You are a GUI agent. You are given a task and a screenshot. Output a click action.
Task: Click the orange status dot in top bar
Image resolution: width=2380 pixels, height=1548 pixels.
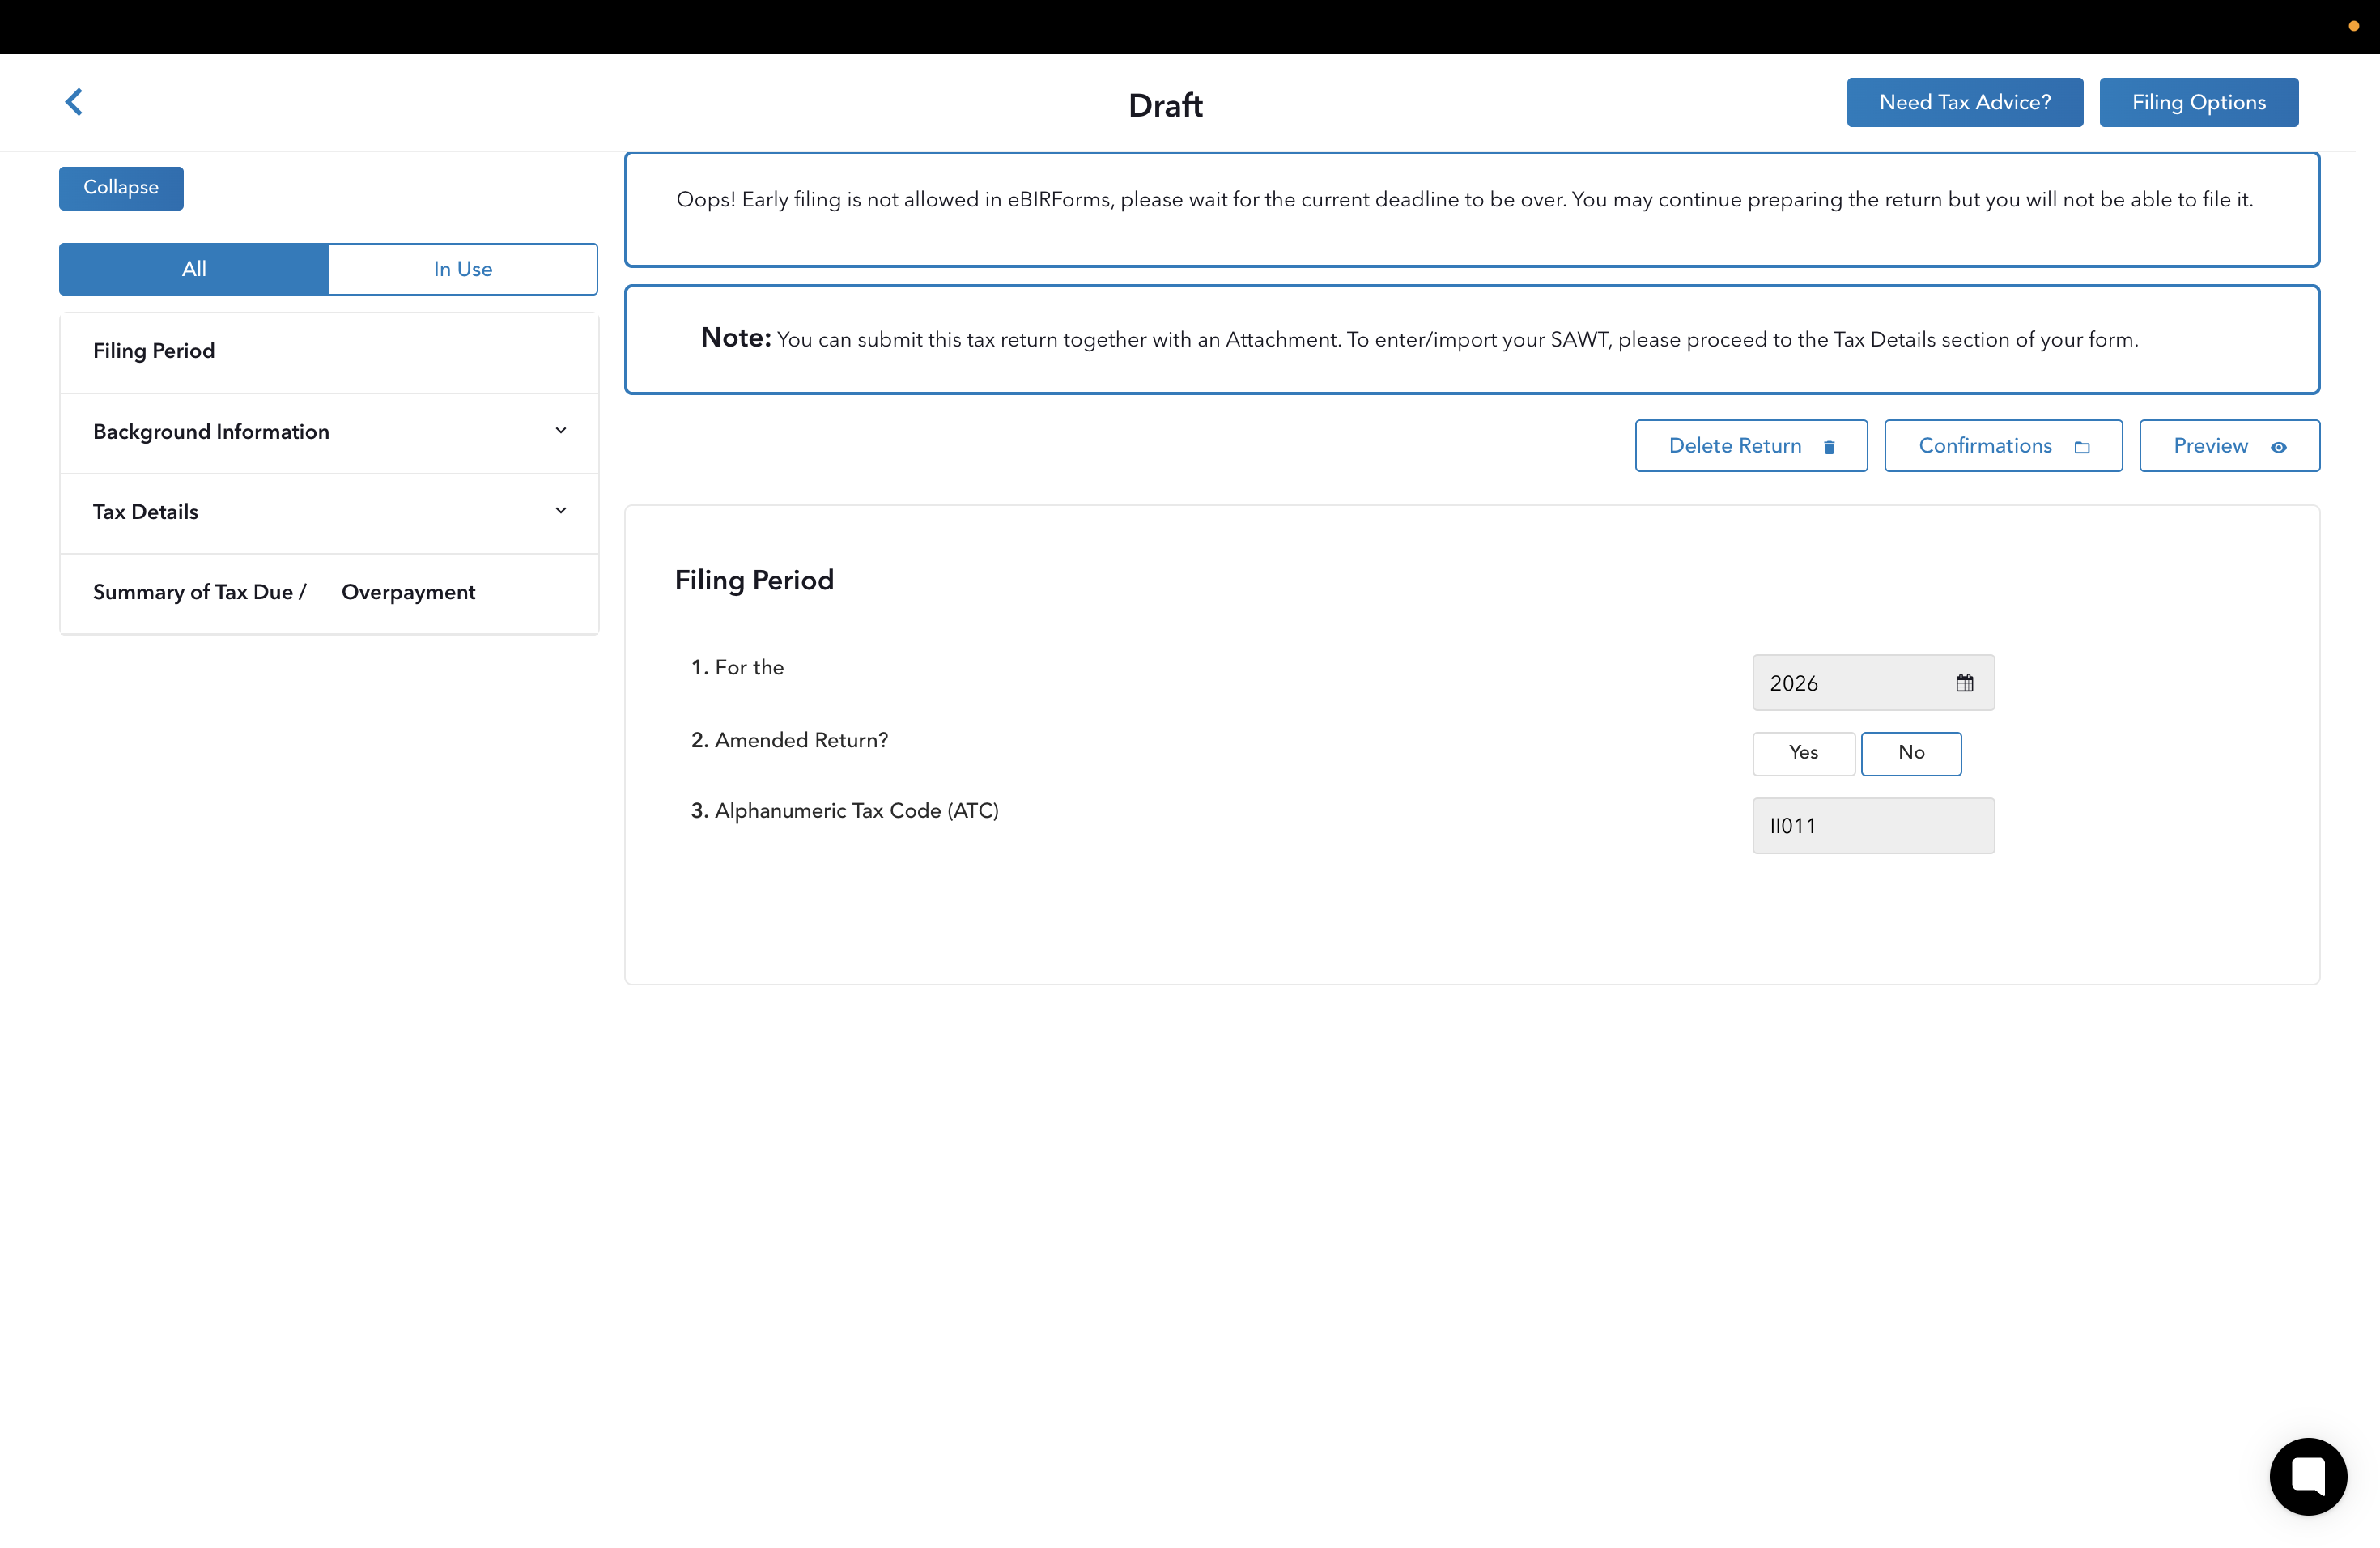coord(2353,26)
